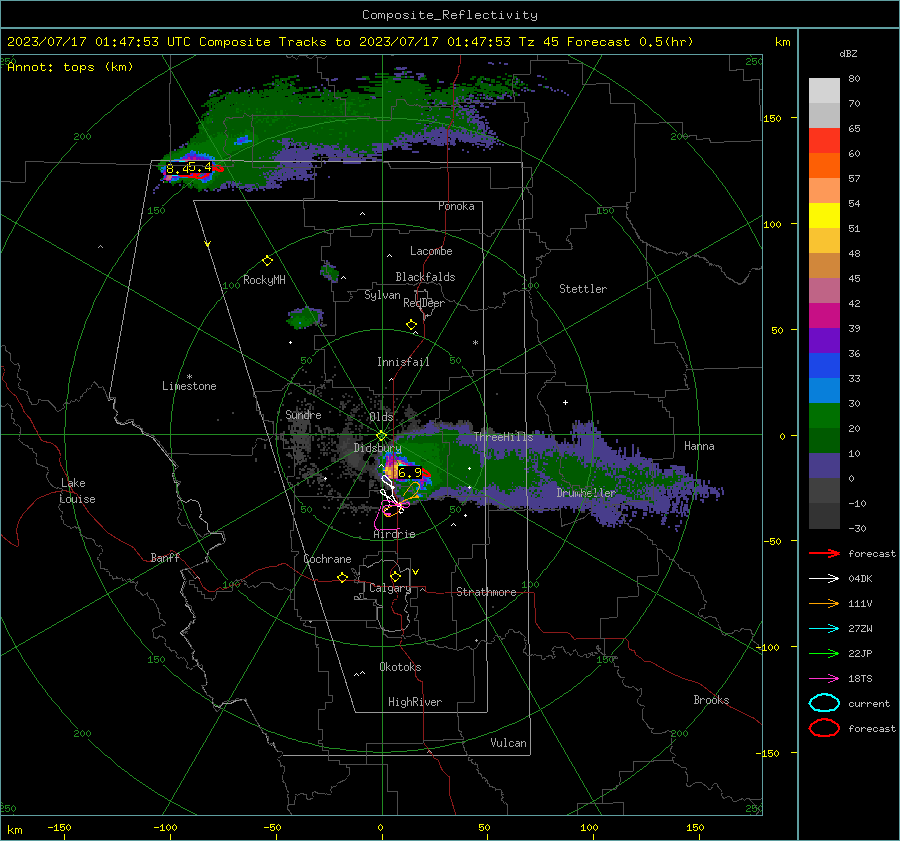The width and height of the screenshot is (900, 841).
Task: Click the yellow diamond marker above Calgary
Action: 395,576
